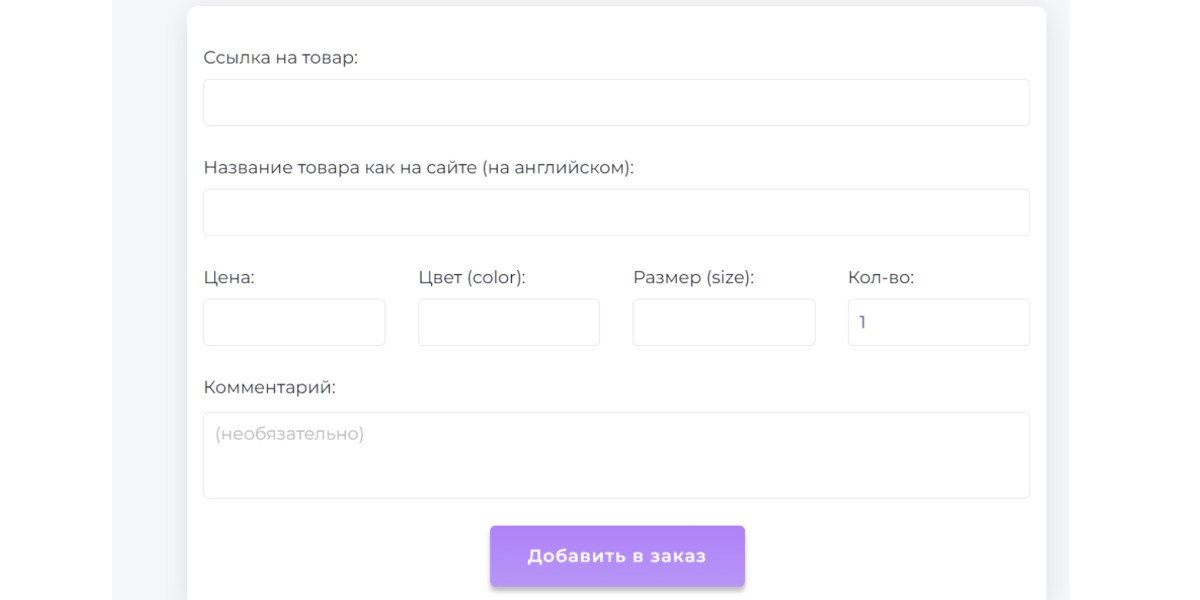Click the 'Размер (size):' label text

pyautogui.click(x=693, y=278)
